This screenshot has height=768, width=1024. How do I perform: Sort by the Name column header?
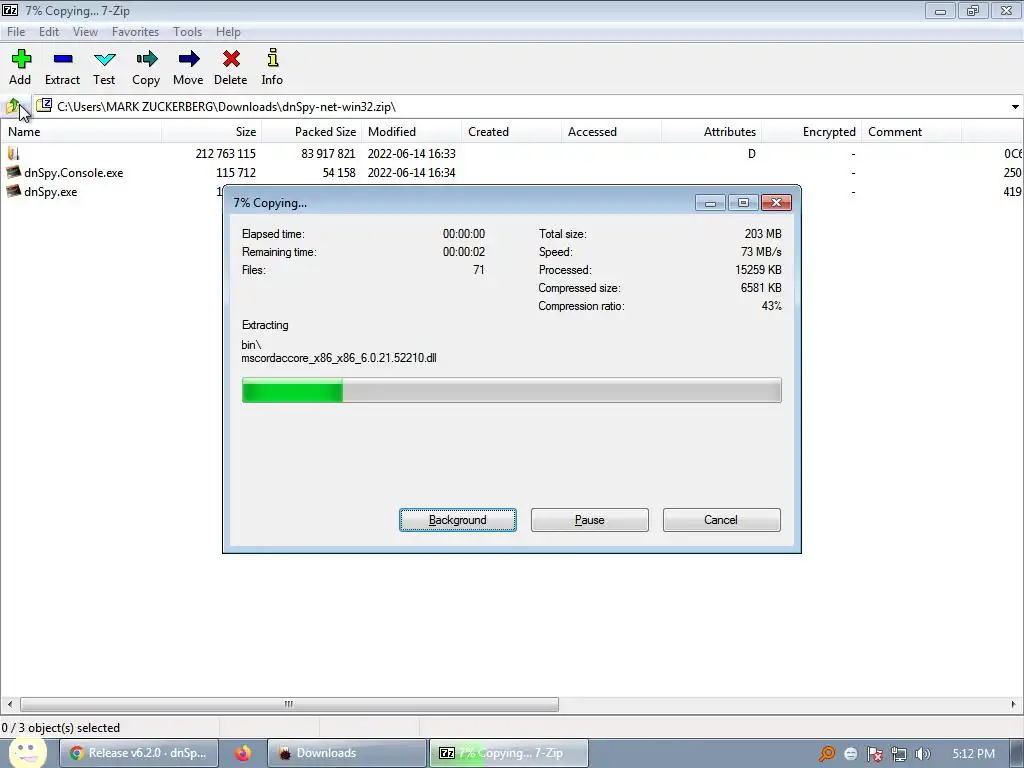(81, 131)
